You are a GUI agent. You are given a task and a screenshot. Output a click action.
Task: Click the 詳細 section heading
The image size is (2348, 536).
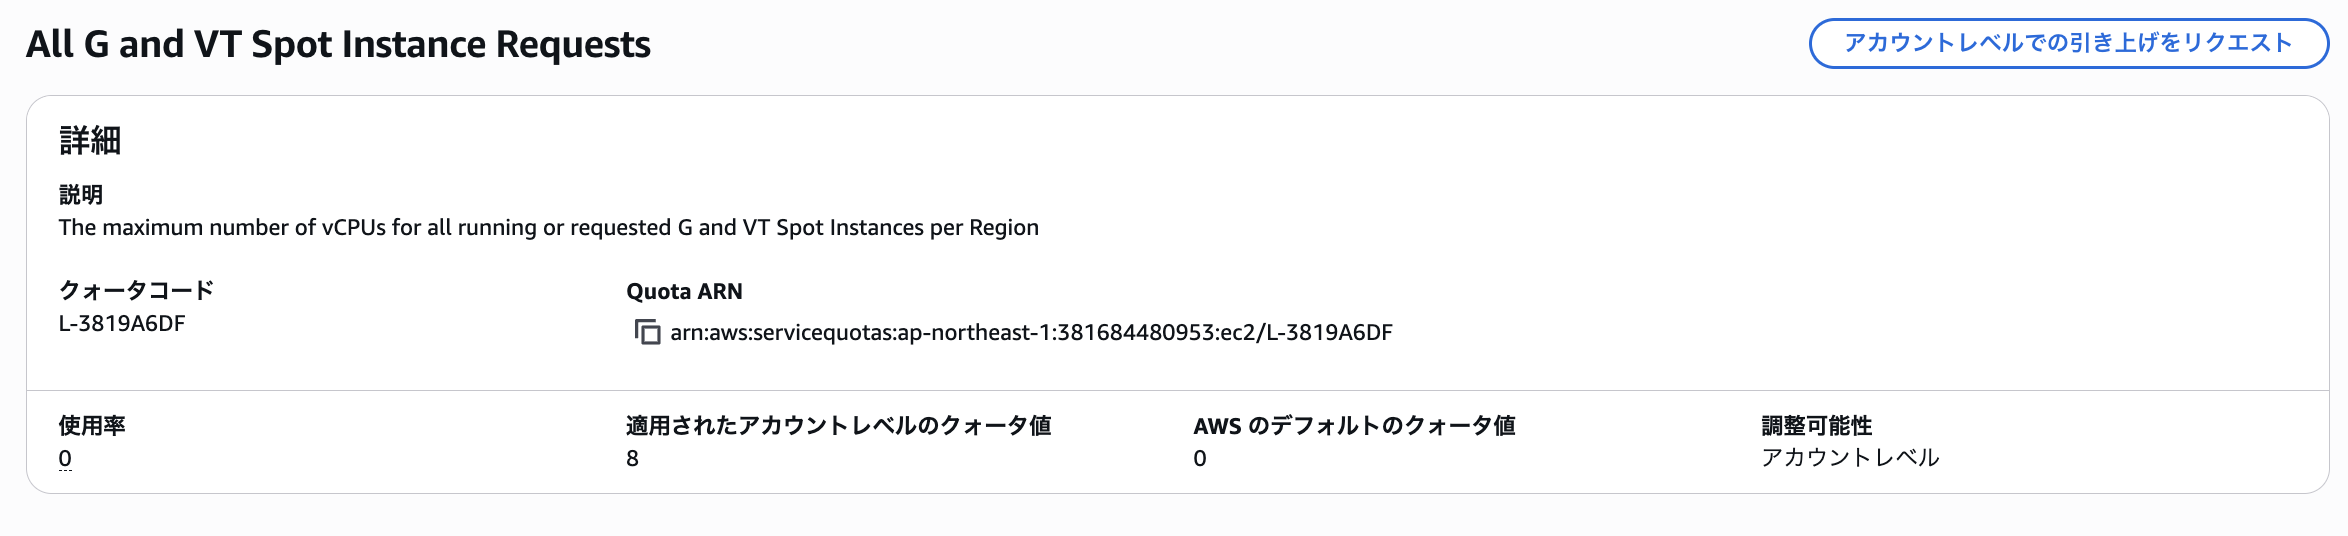coord(90,141)
